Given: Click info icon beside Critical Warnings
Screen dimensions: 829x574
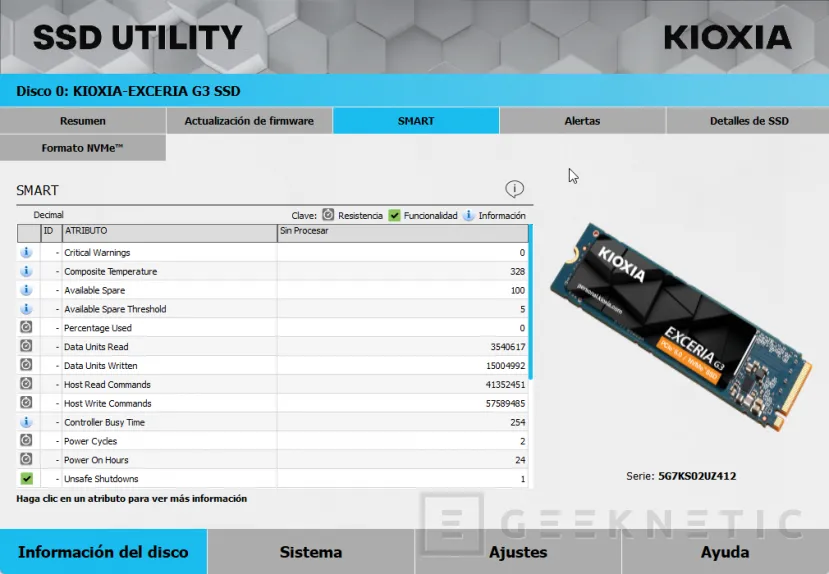Looking at the screenshot, I should 26,252.
